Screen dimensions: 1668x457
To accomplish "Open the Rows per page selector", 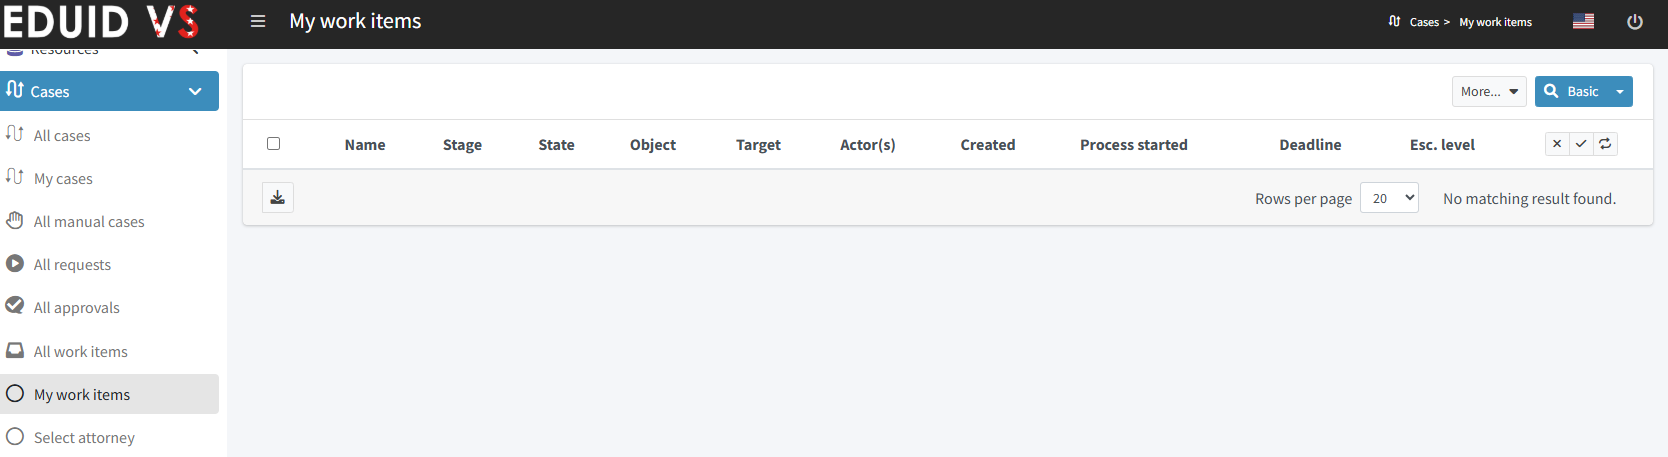I will pos(1389,198).
